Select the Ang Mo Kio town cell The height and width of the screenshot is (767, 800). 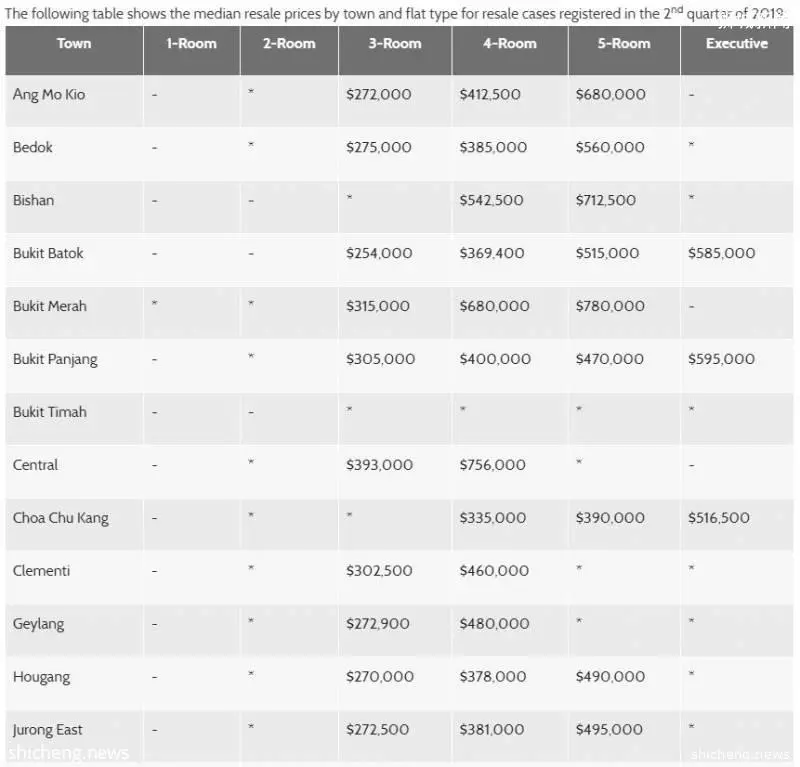click(x=74, y=101)
